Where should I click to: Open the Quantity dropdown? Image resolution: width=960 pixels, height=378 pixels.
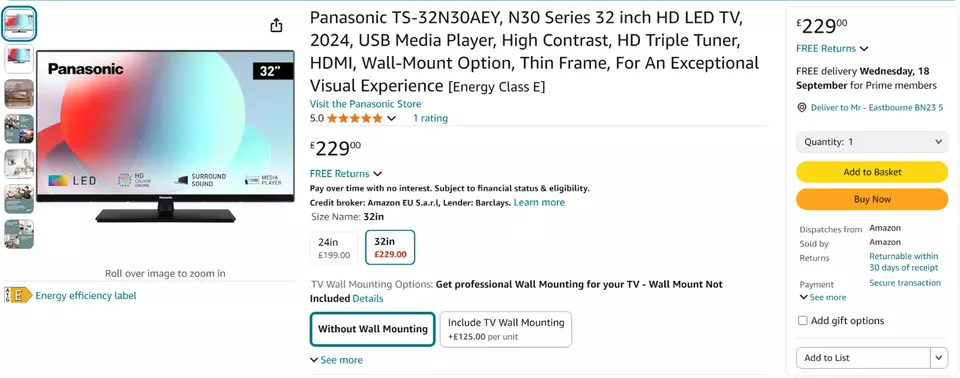(x=872, y=142)
